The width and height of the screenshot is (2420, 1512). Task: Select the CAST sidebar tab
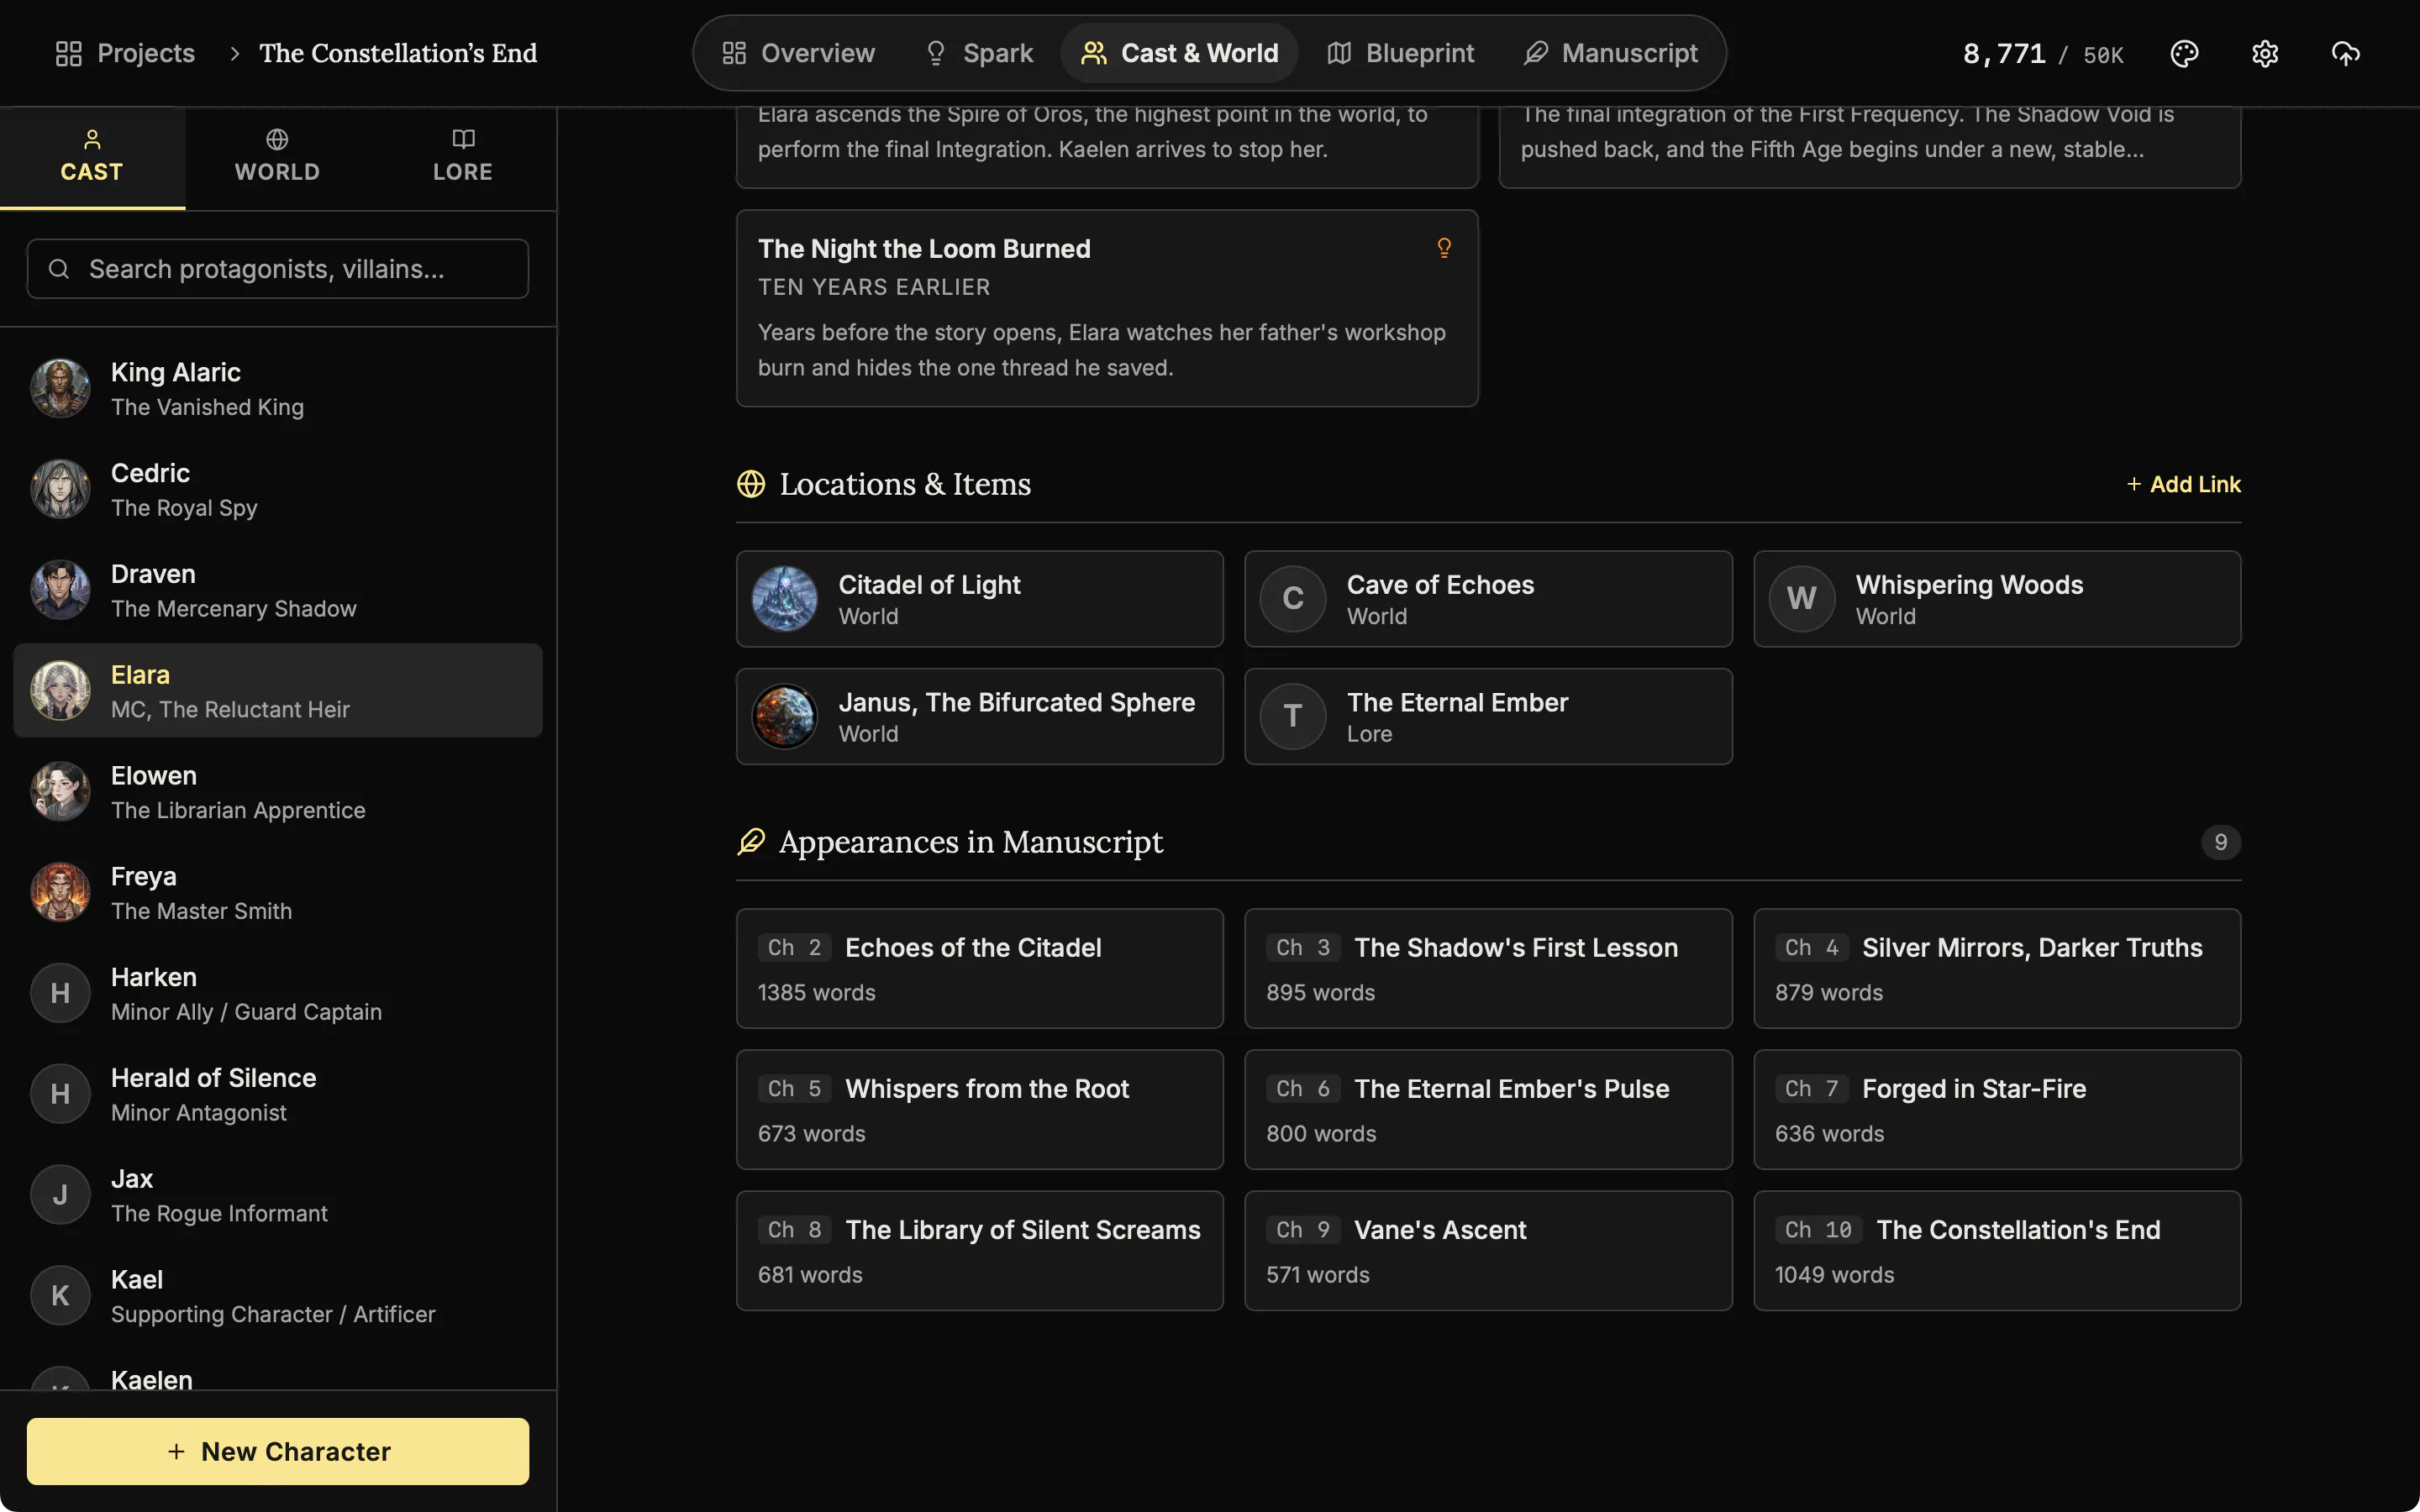point(92,157)
